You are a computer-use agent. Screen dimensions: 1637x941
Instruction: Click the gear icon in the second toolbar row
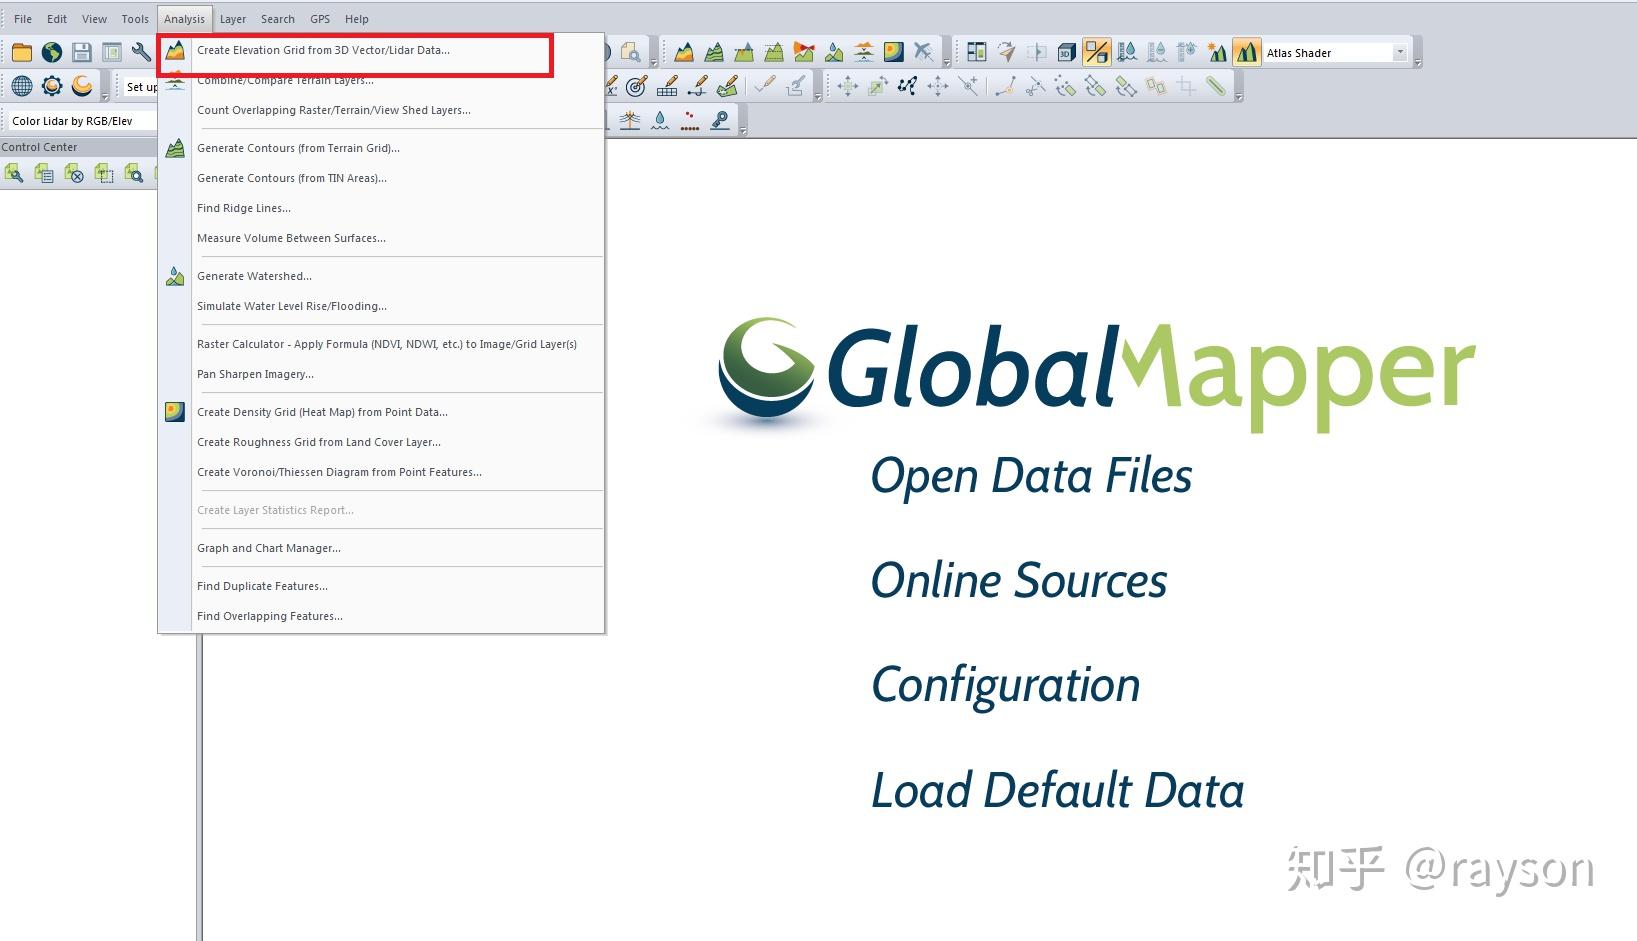(52, 87)
